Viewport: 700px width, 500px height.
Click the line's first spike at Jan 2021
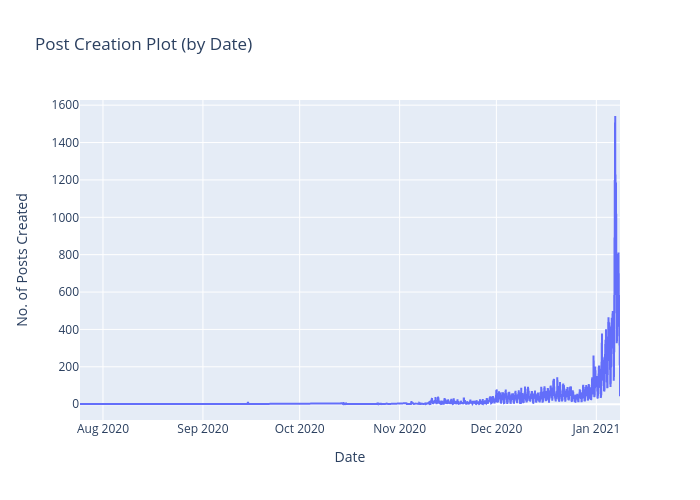[x=593, y=356]
